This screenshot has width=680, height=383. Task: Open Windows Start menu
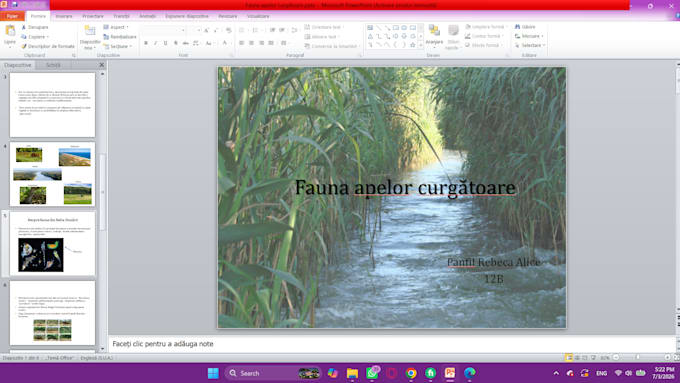click(213, 373)
